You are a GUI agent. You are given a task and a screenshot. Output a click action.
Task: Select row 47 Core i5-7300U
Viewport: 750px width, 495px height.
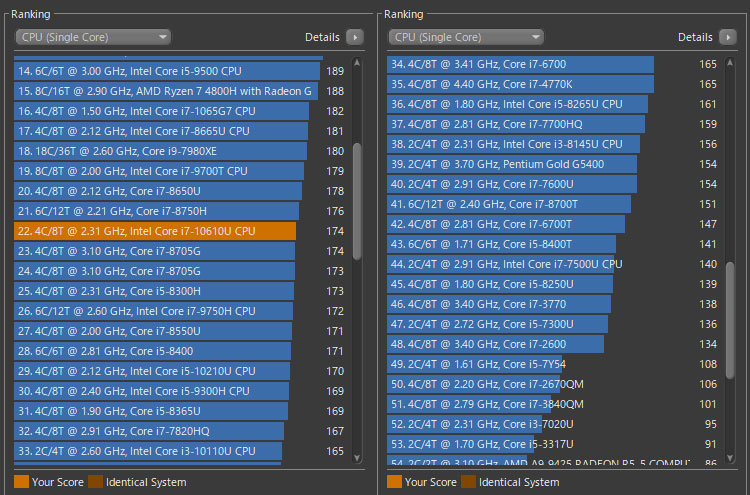coord(552,324)
